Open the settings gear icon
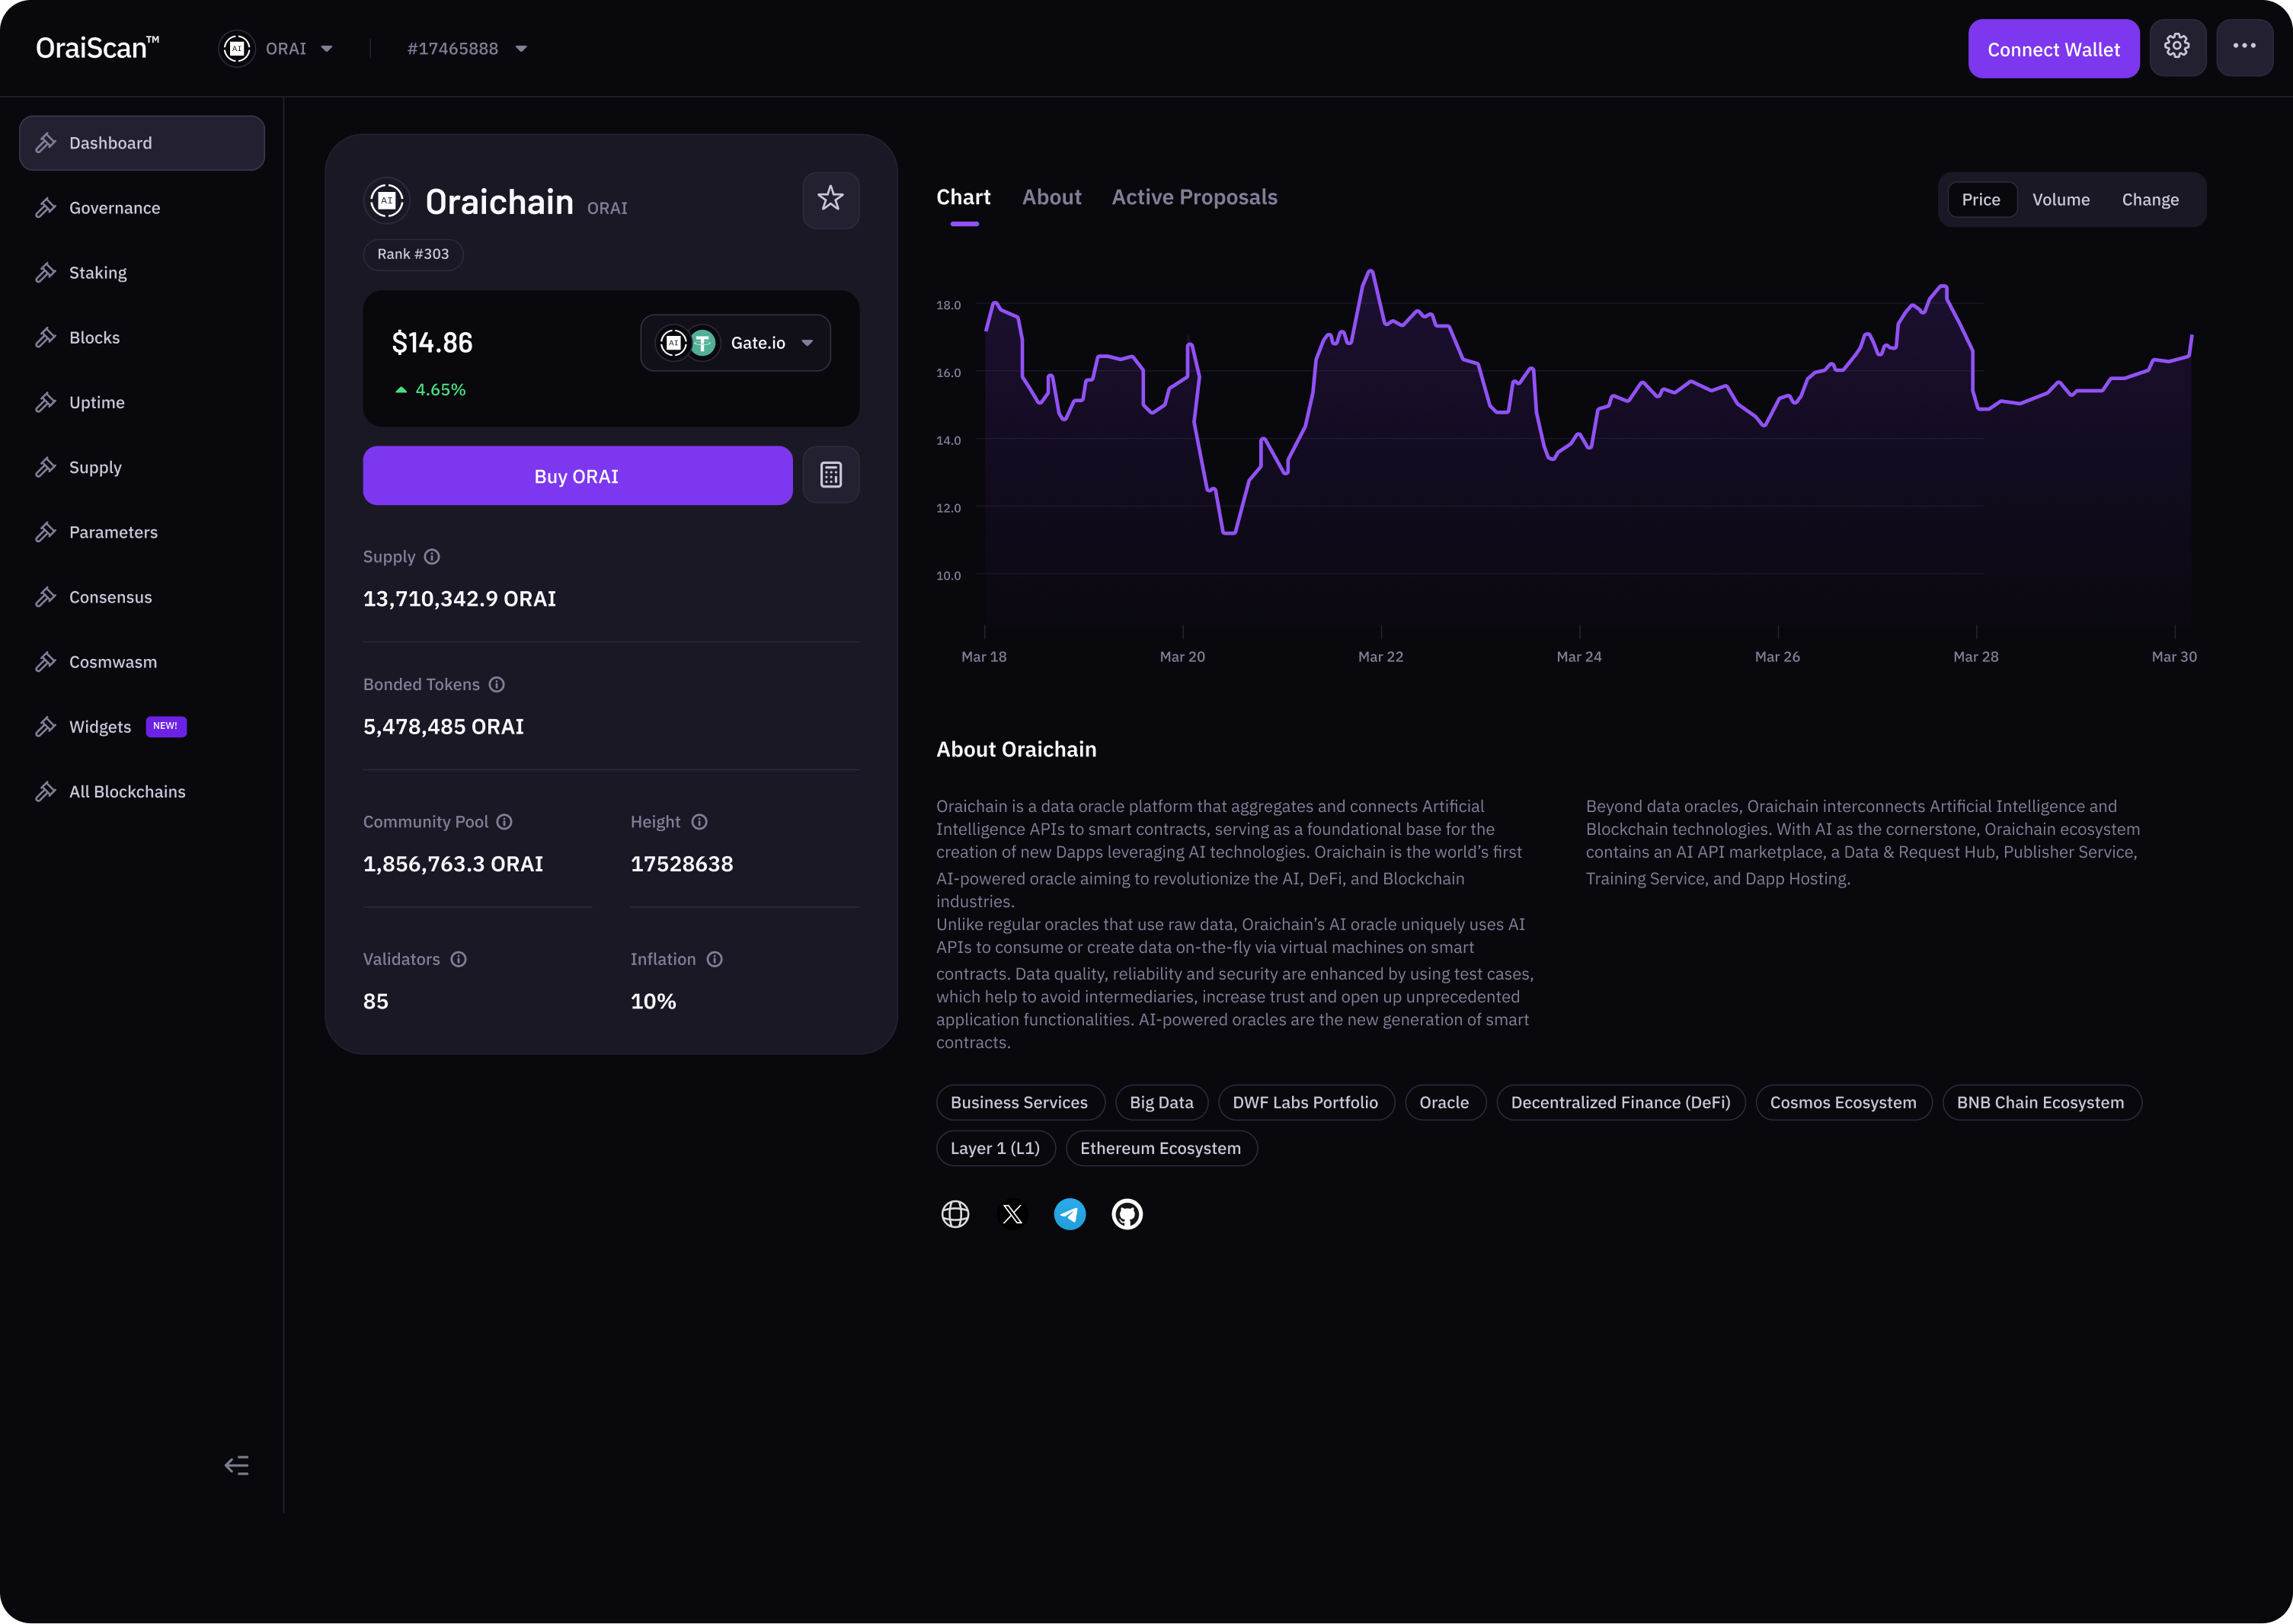The image size is (2293, 1624). point(2177,47)
